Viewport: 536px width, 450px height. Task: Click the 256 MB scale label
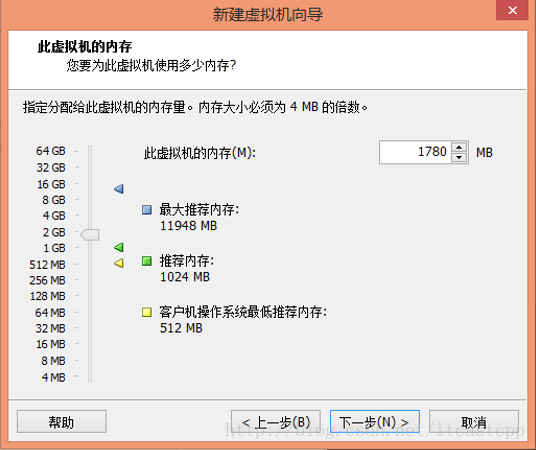(x=47, y=280)
